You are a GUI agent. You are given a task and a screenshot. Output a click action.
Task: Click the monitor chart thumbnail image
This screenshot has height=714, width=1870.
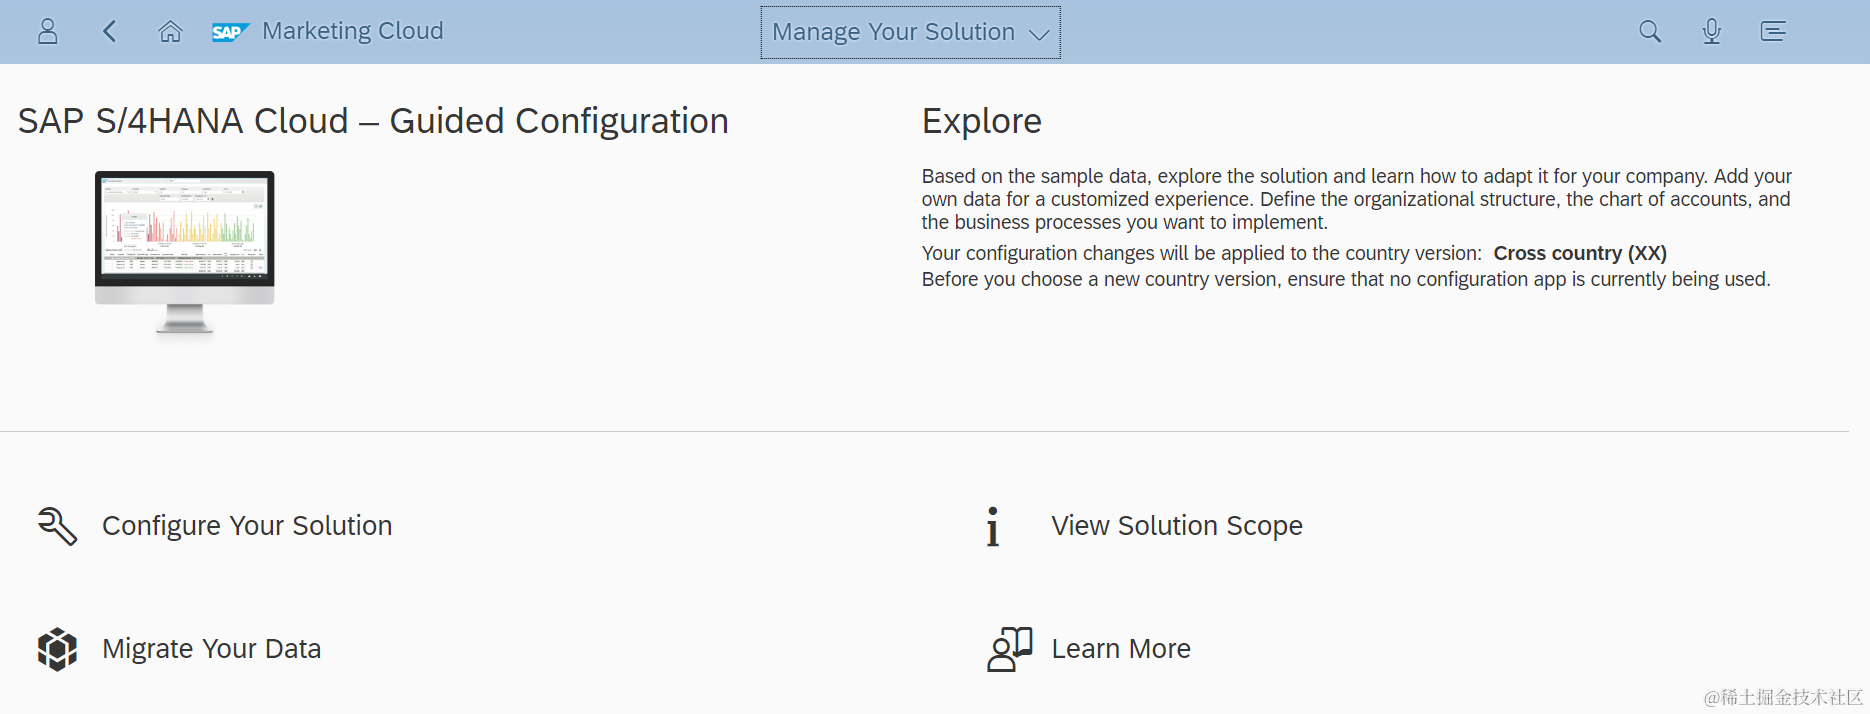[x=184, y=253]
